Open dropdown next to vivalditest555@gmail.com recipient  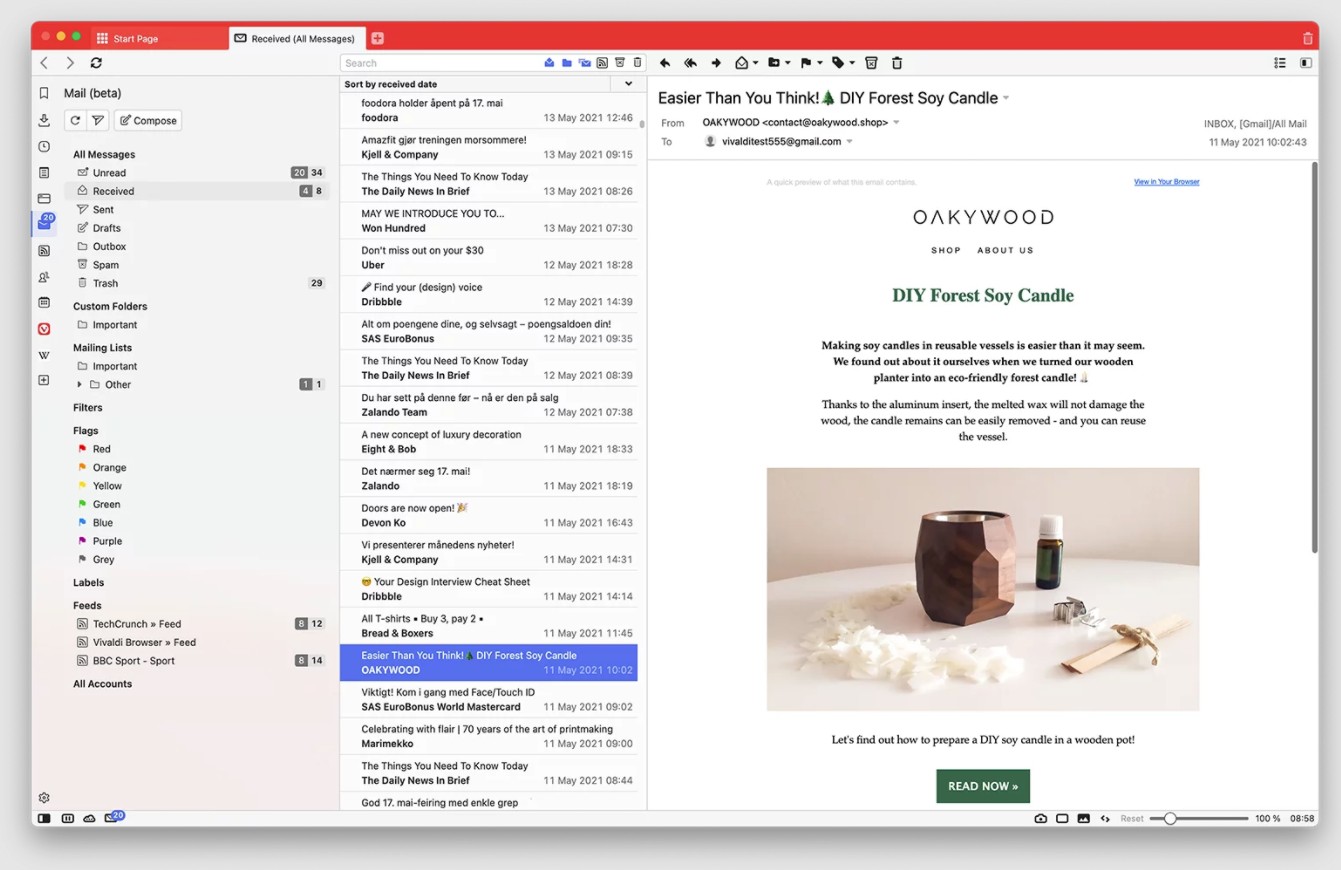[x=850, y=142]
